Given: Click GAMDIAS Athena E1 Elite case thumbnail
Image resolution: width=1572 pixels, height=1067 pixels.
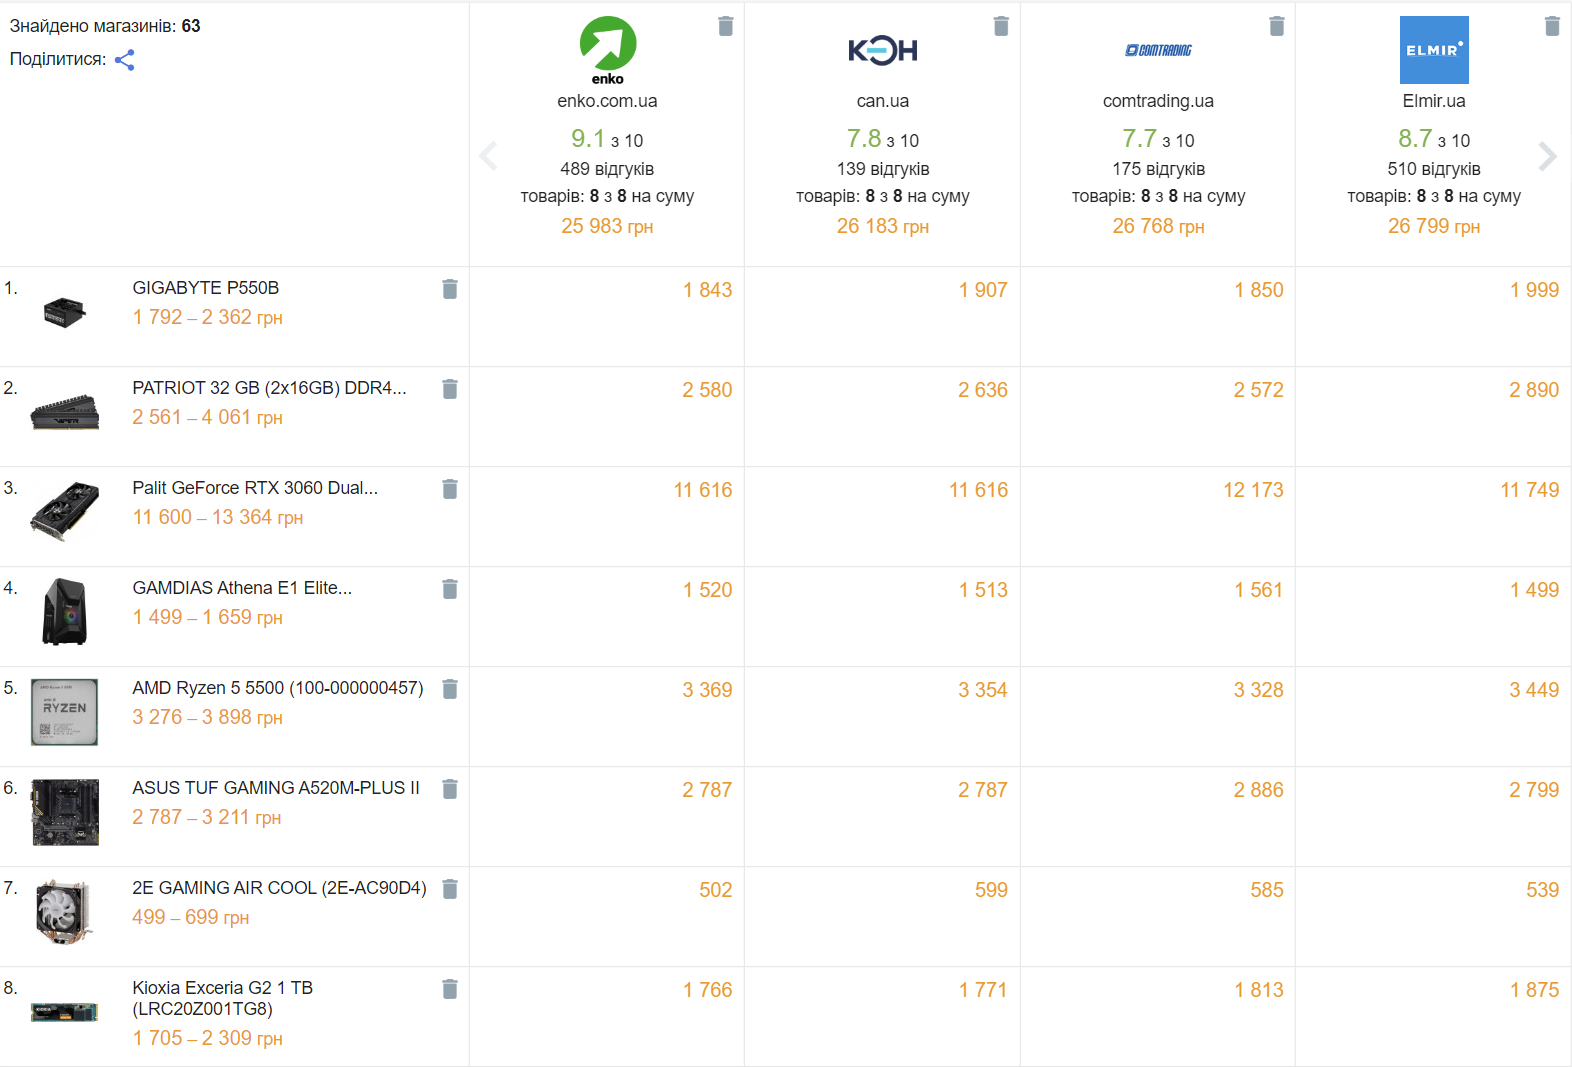Looking at the screenshot, I should (65, 612).
